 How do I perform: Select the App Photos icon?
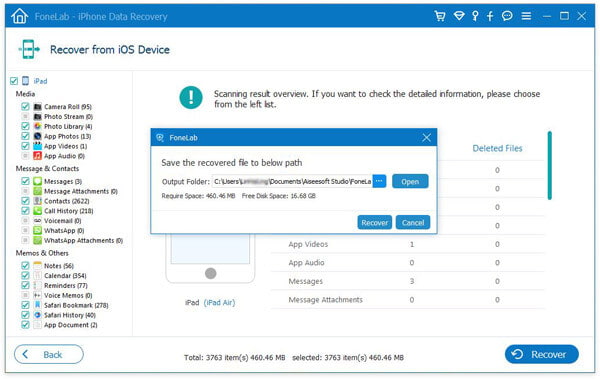(x=37, y=136)
